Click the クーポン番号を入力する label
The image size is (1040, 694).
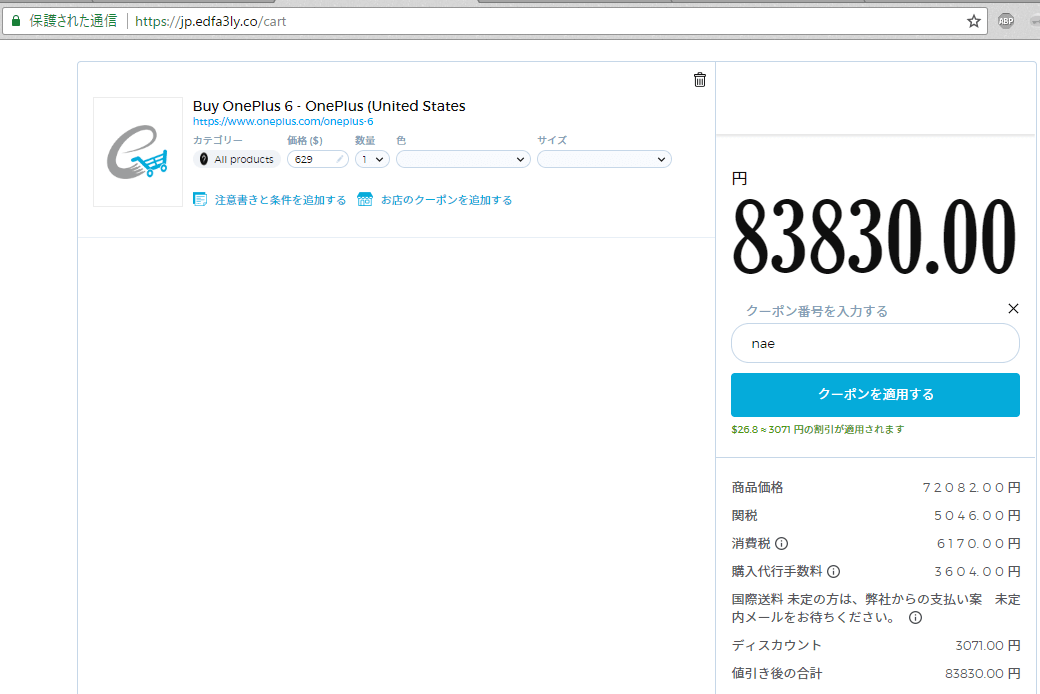[816, 311]
